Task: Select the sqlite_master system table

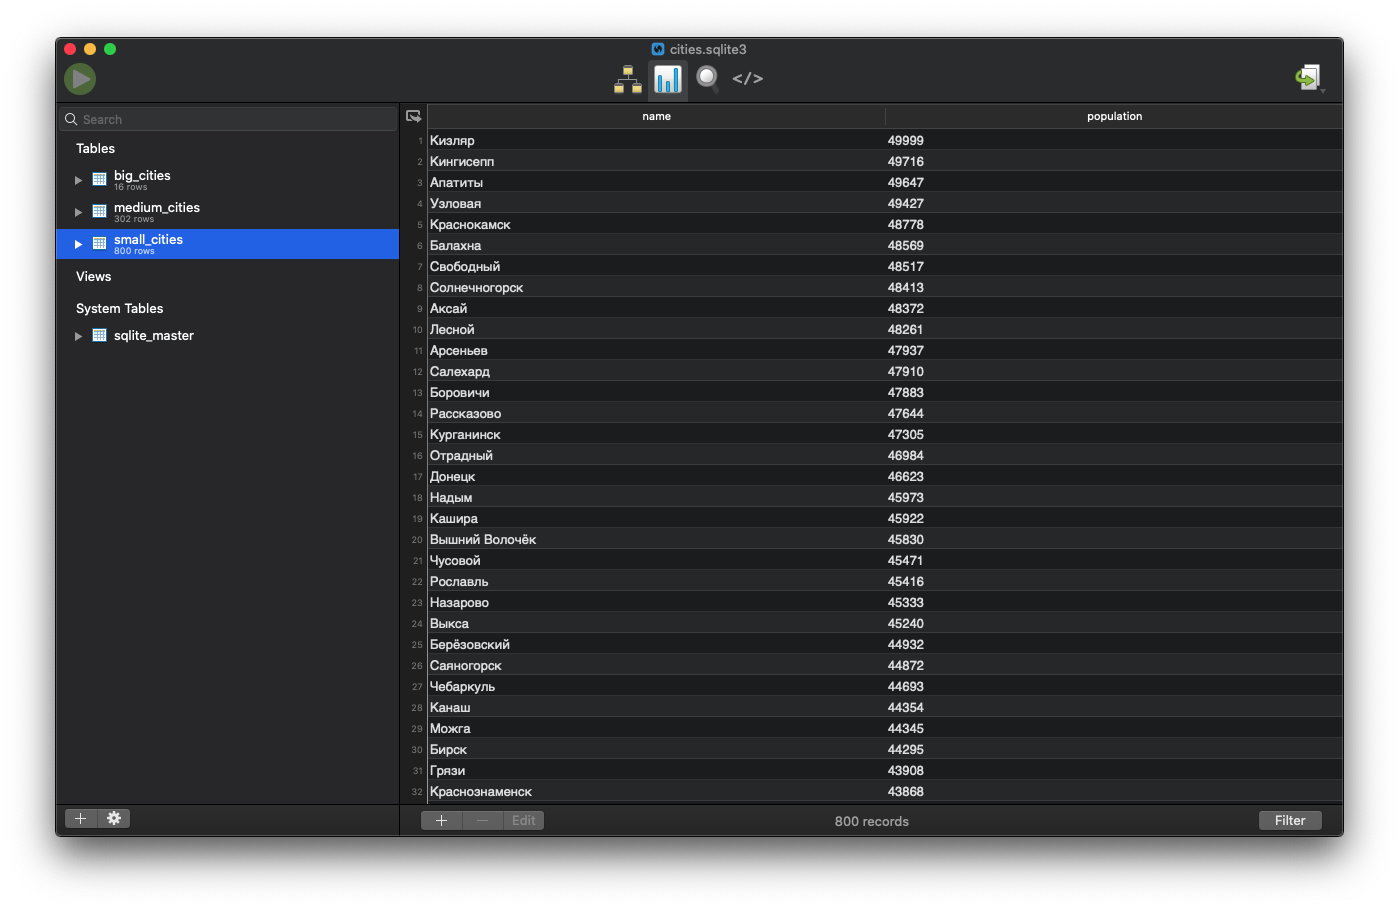Action: (x=228, y=336)
